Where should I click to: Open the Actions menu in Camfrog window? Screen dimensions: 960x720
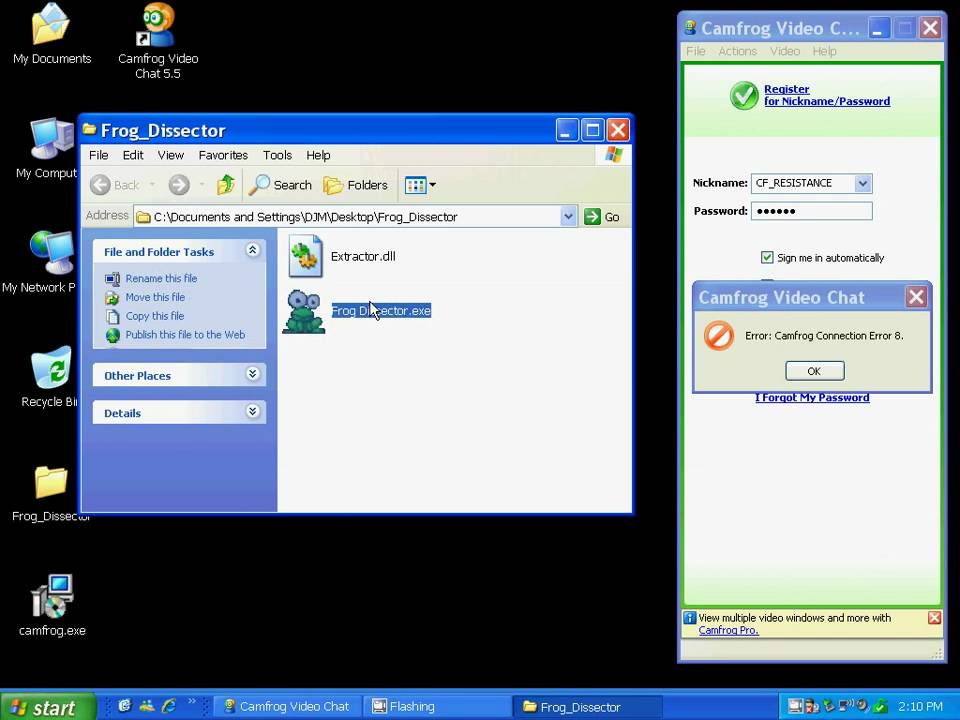click(738, 51)
